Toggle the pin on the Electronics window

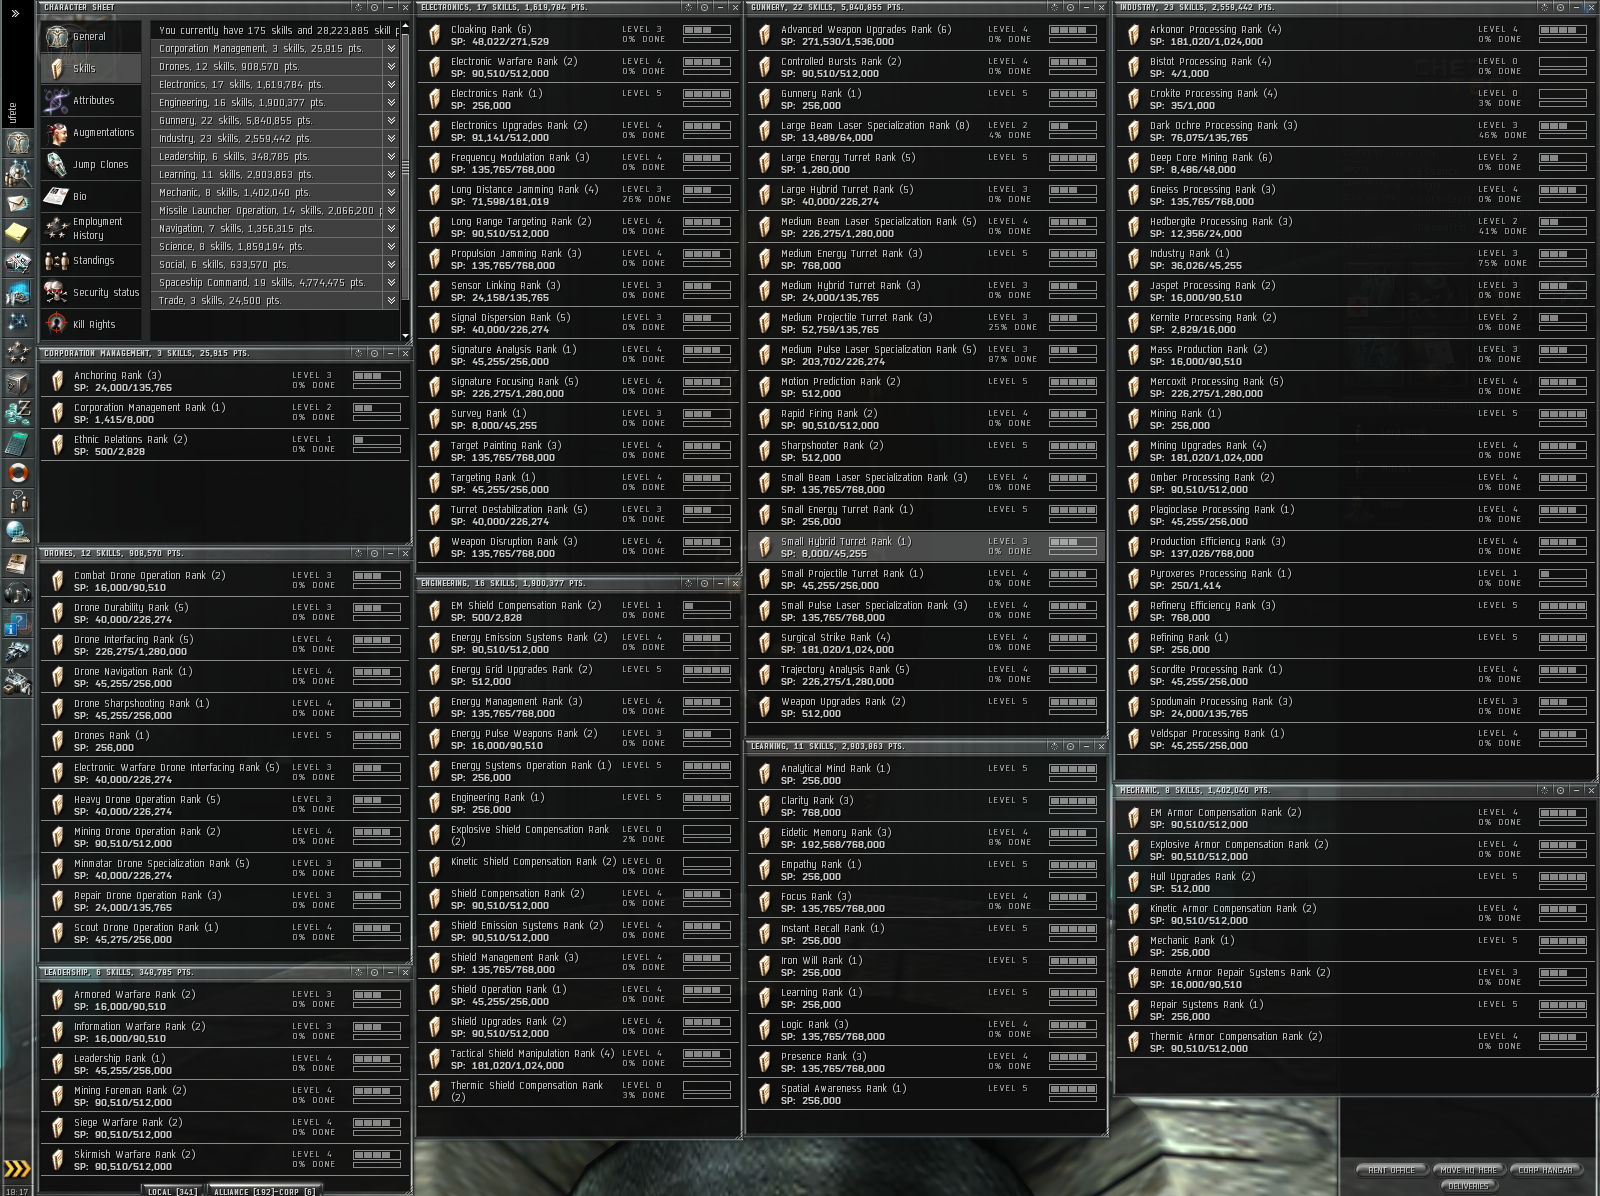pyautogui.click(x=689, y=7)
